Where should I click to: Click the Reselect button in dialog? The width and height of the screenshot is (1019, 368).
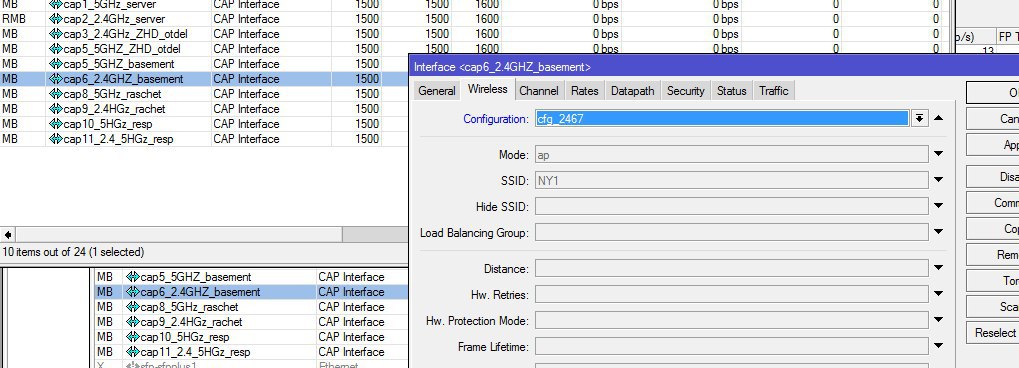click(x=992, y=333)
